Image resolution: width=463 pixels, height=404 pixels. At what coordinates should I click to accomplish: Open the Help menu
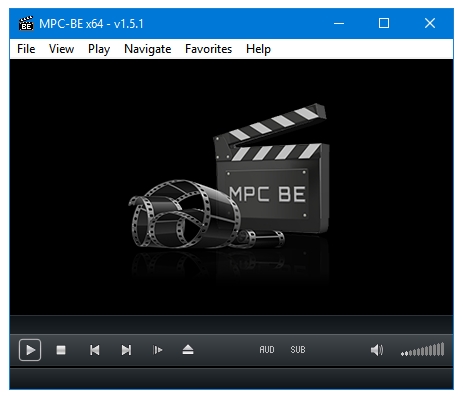pos(258,49)
